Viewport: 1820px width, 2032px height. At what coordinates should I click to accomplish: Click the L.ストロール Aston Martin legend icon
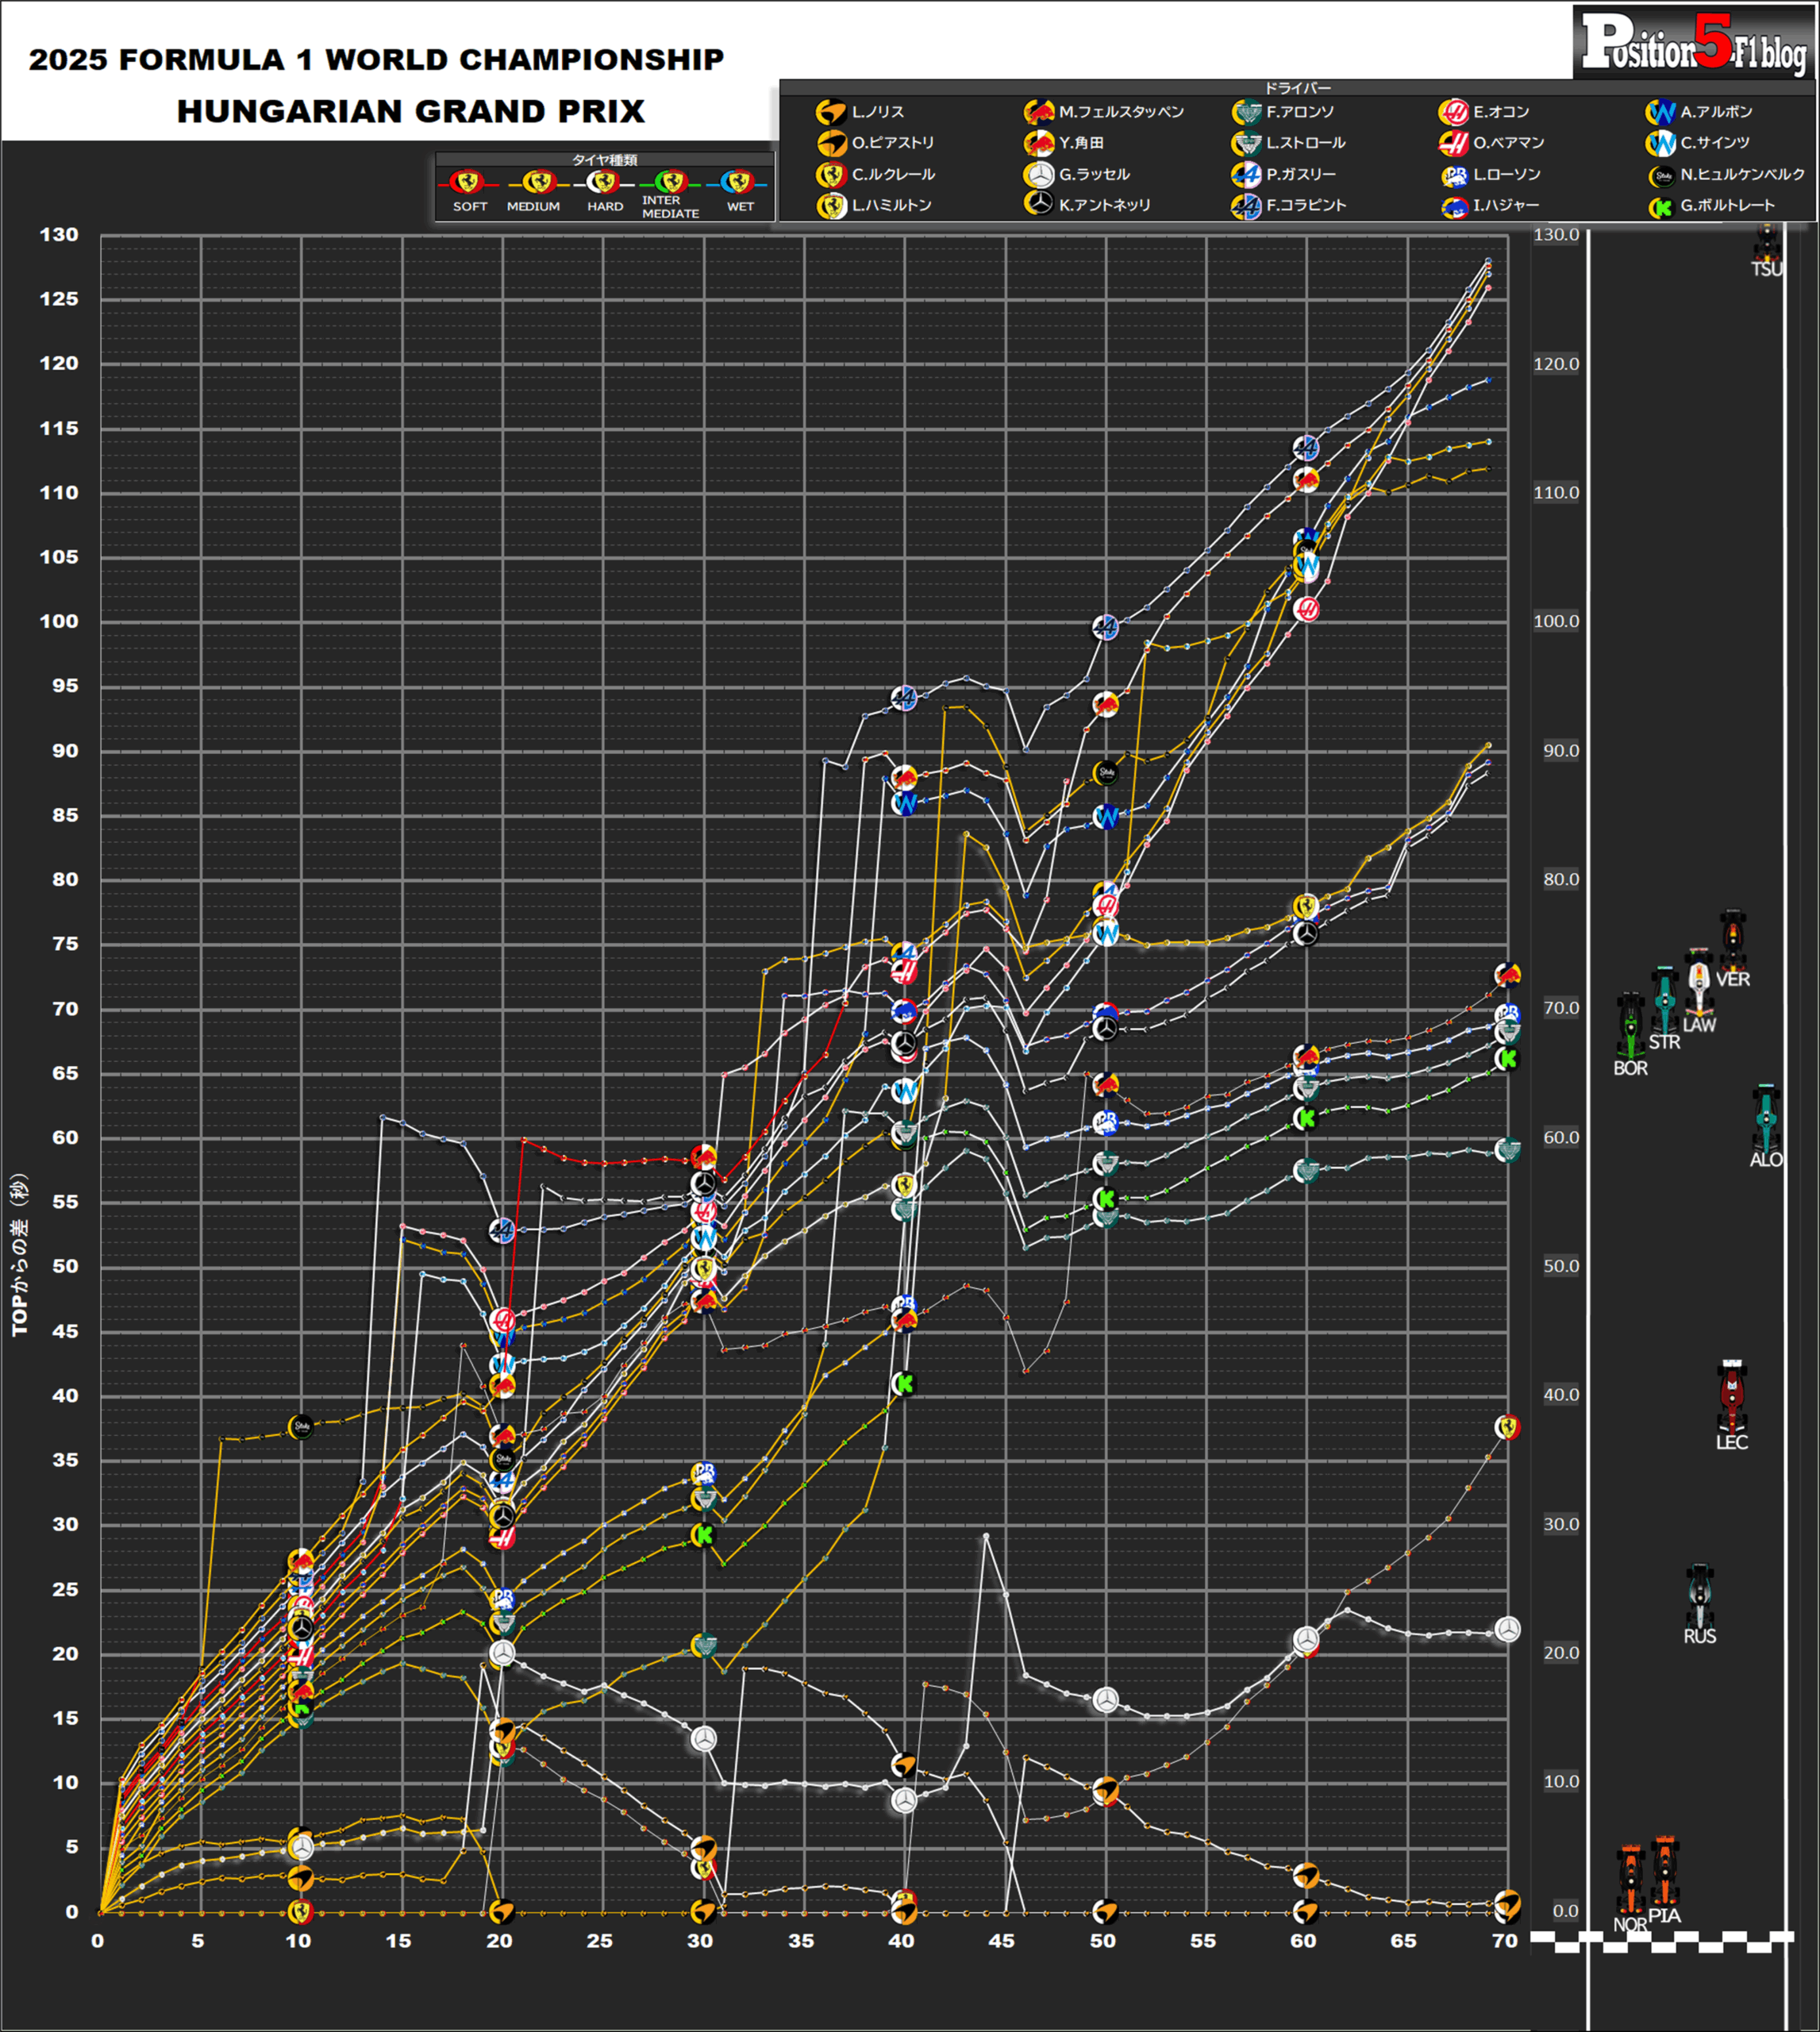(1246, 143)
